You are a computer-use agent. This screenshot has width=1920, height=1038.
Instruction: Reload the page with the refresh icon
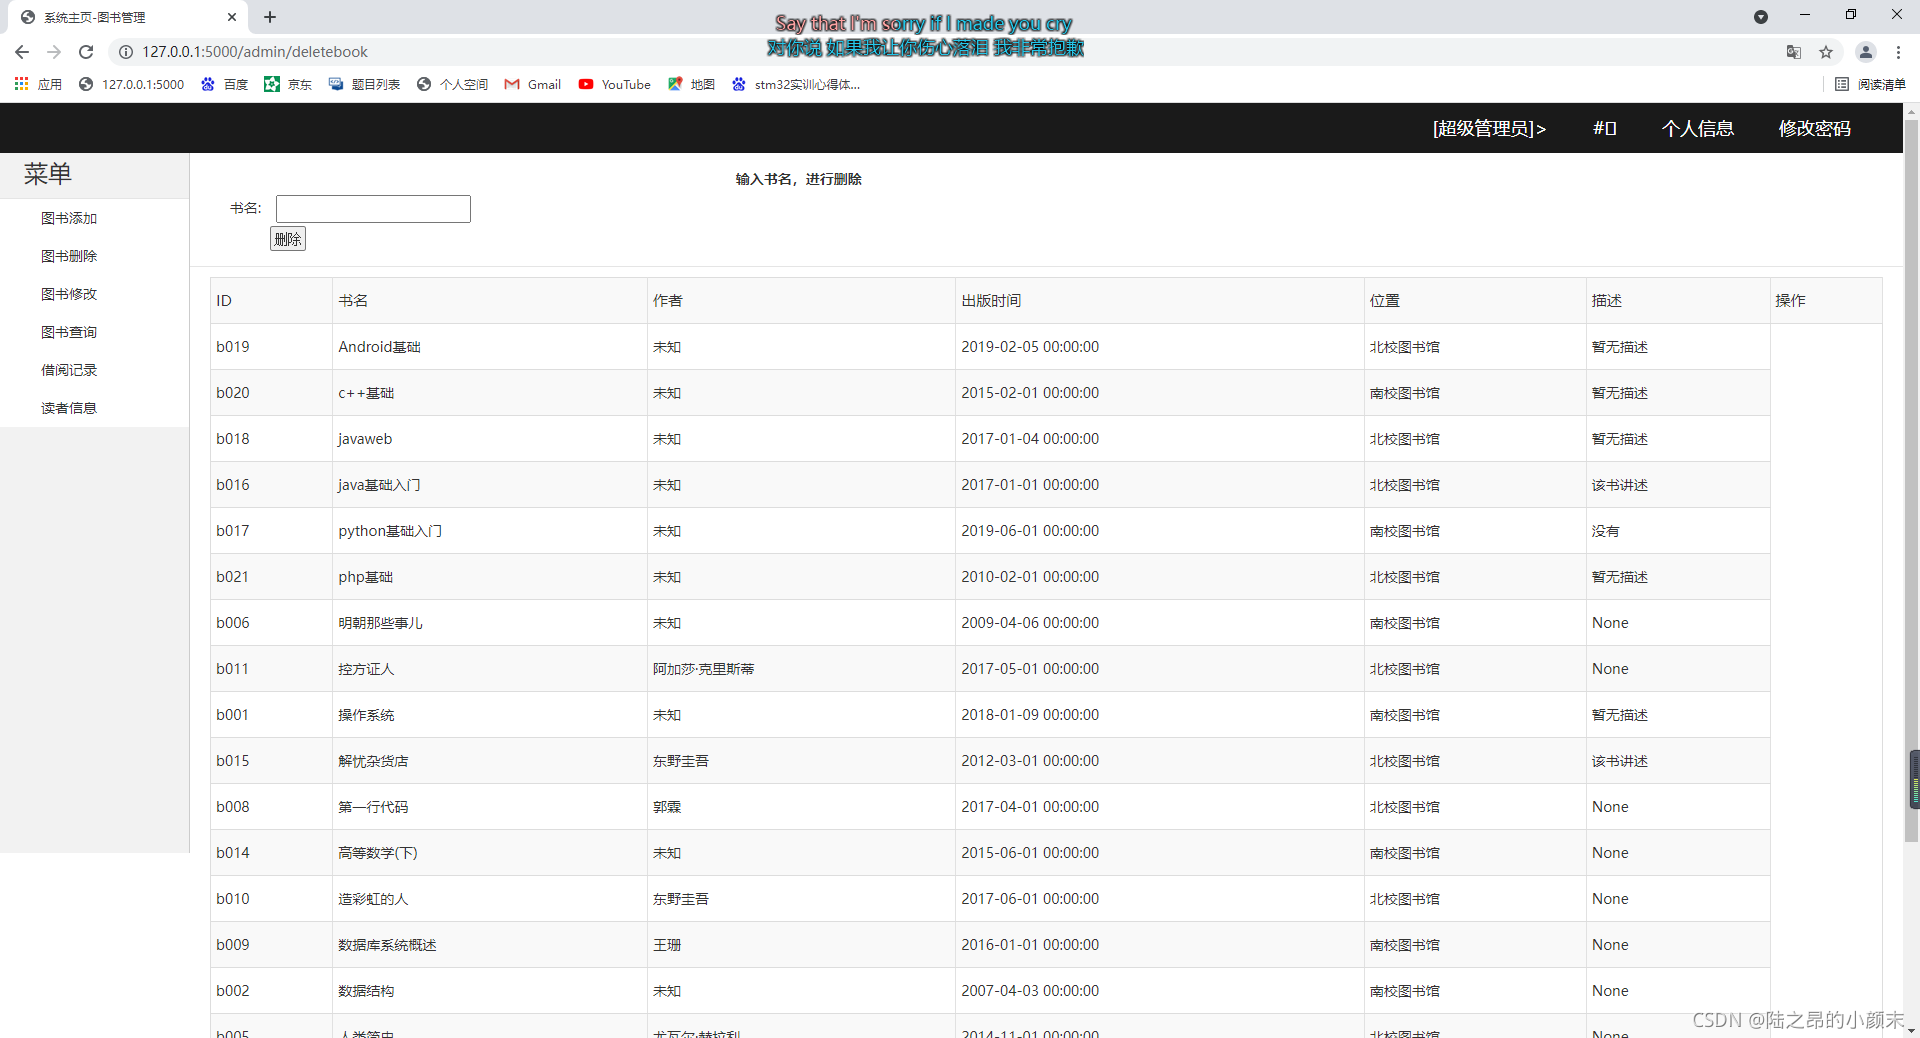(86, 52)
